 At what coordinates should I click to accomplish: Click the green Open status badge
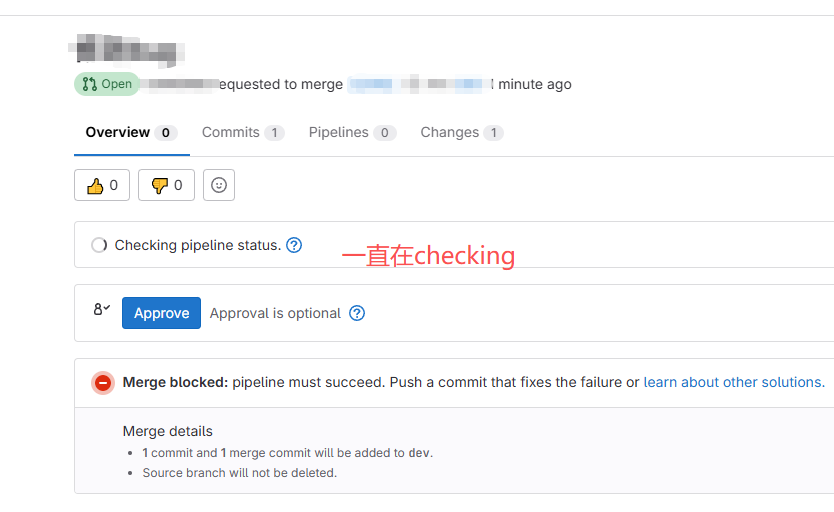point(107,84)
